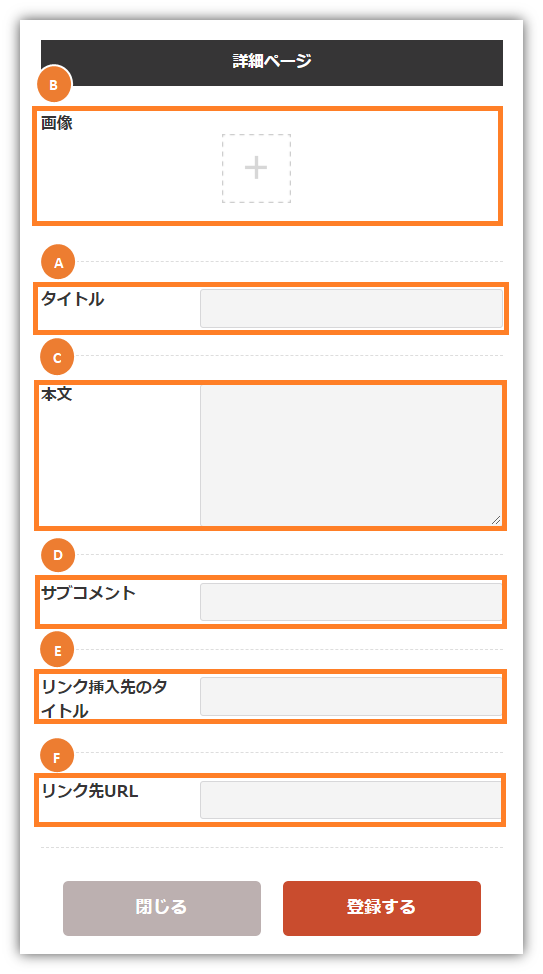Select the リンク挿入先のタイトル input field

[x=351, y=696]
